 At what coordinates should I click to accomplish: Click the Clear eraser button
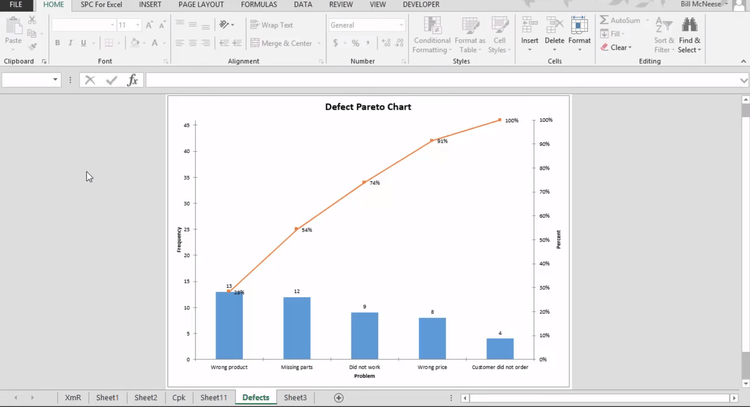click(616, 47)
